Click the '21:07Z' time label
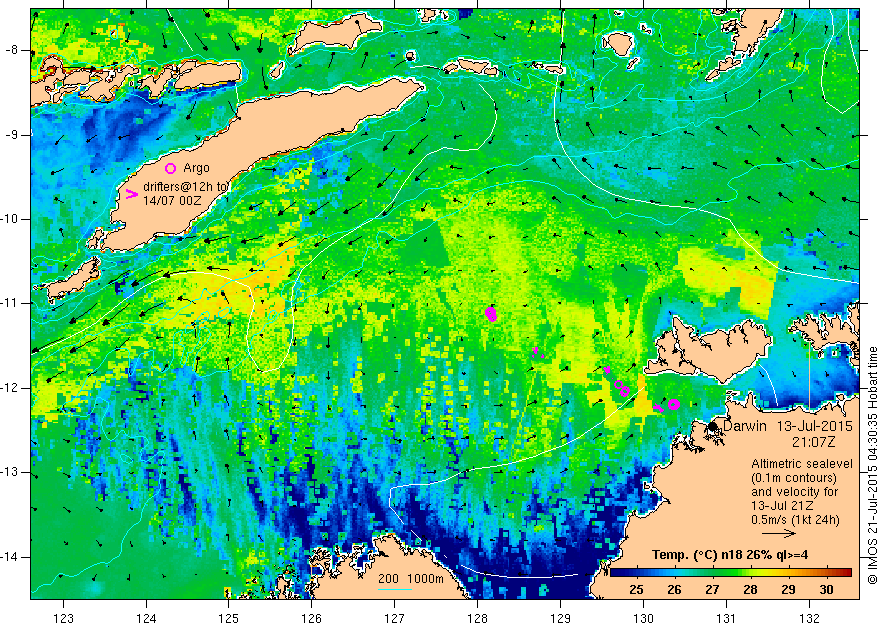Screen dimensions: 880x630 pyautogui.click(x=813, y=442)
